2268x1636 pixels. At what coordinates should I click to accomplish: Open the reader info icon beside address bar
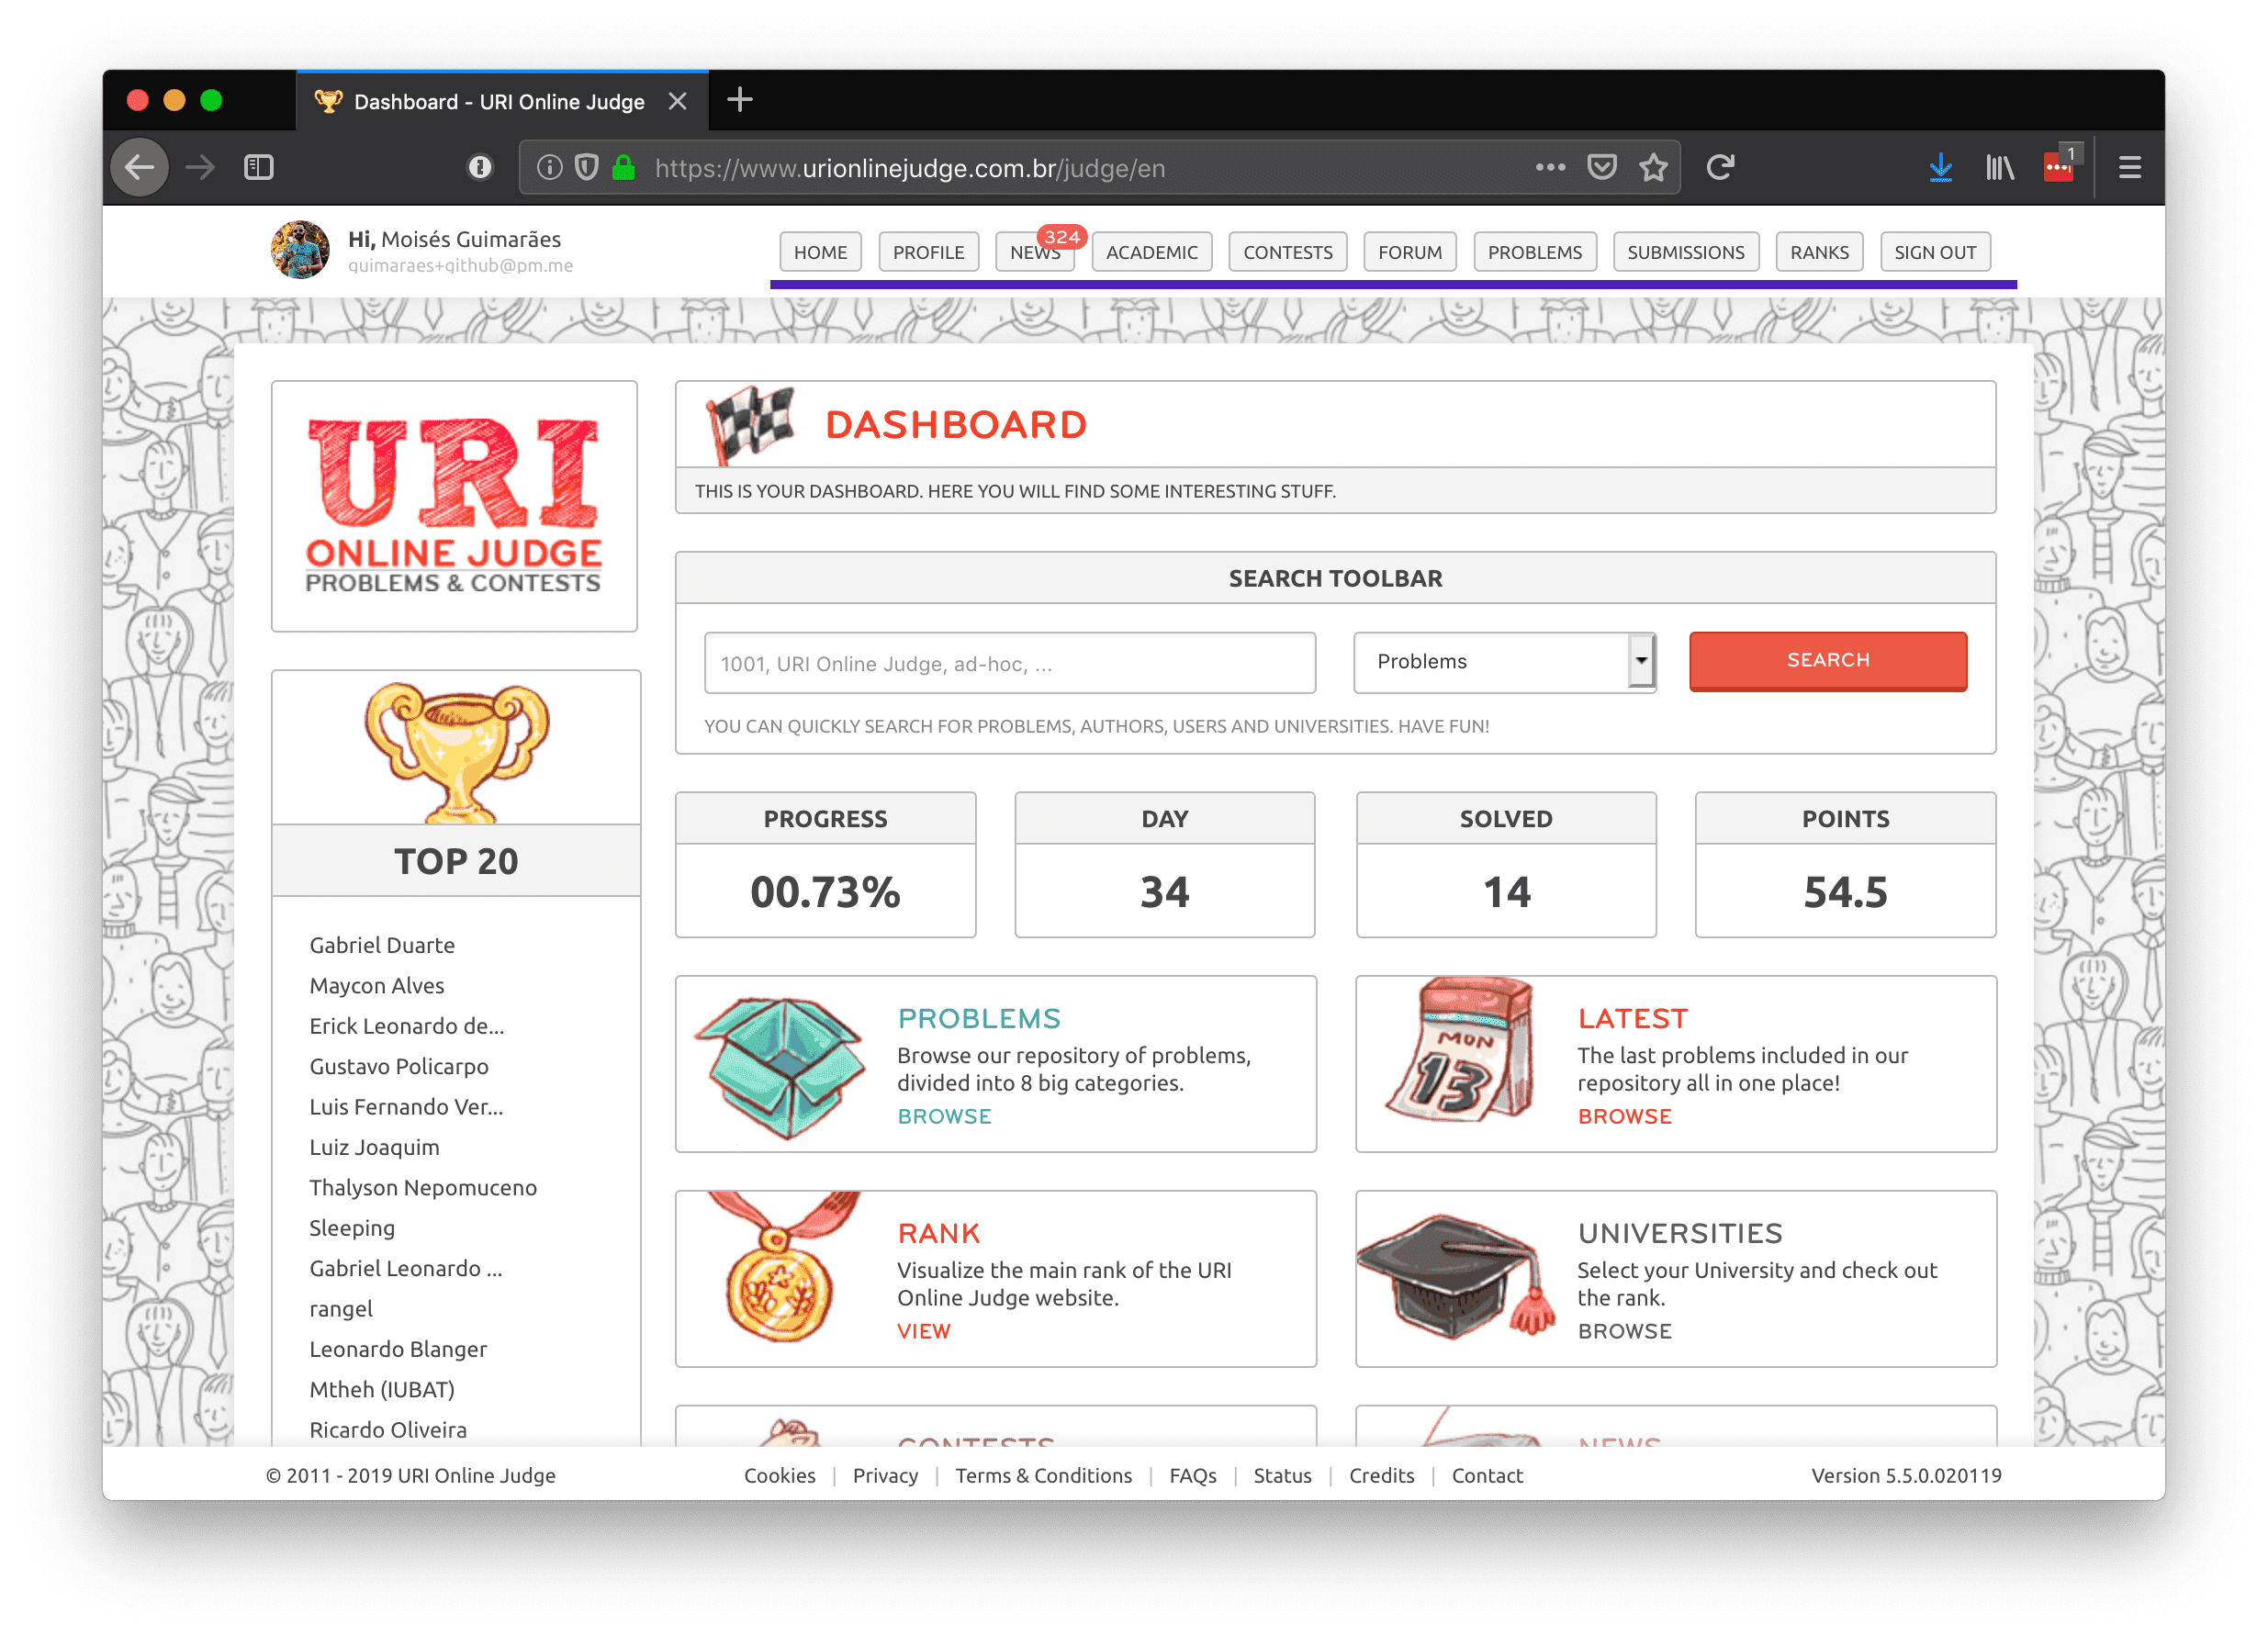click(x=480, y=167)
